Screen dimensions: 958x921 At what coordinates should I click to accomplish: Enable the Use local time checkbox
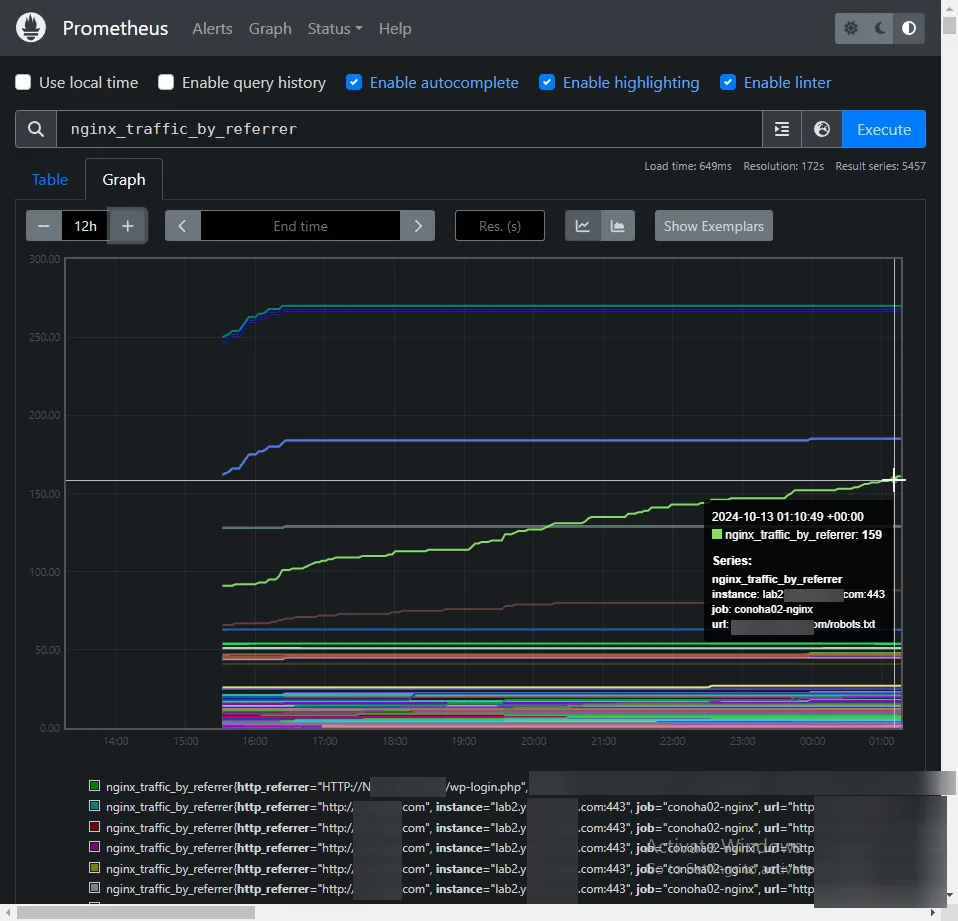(23, 83)
